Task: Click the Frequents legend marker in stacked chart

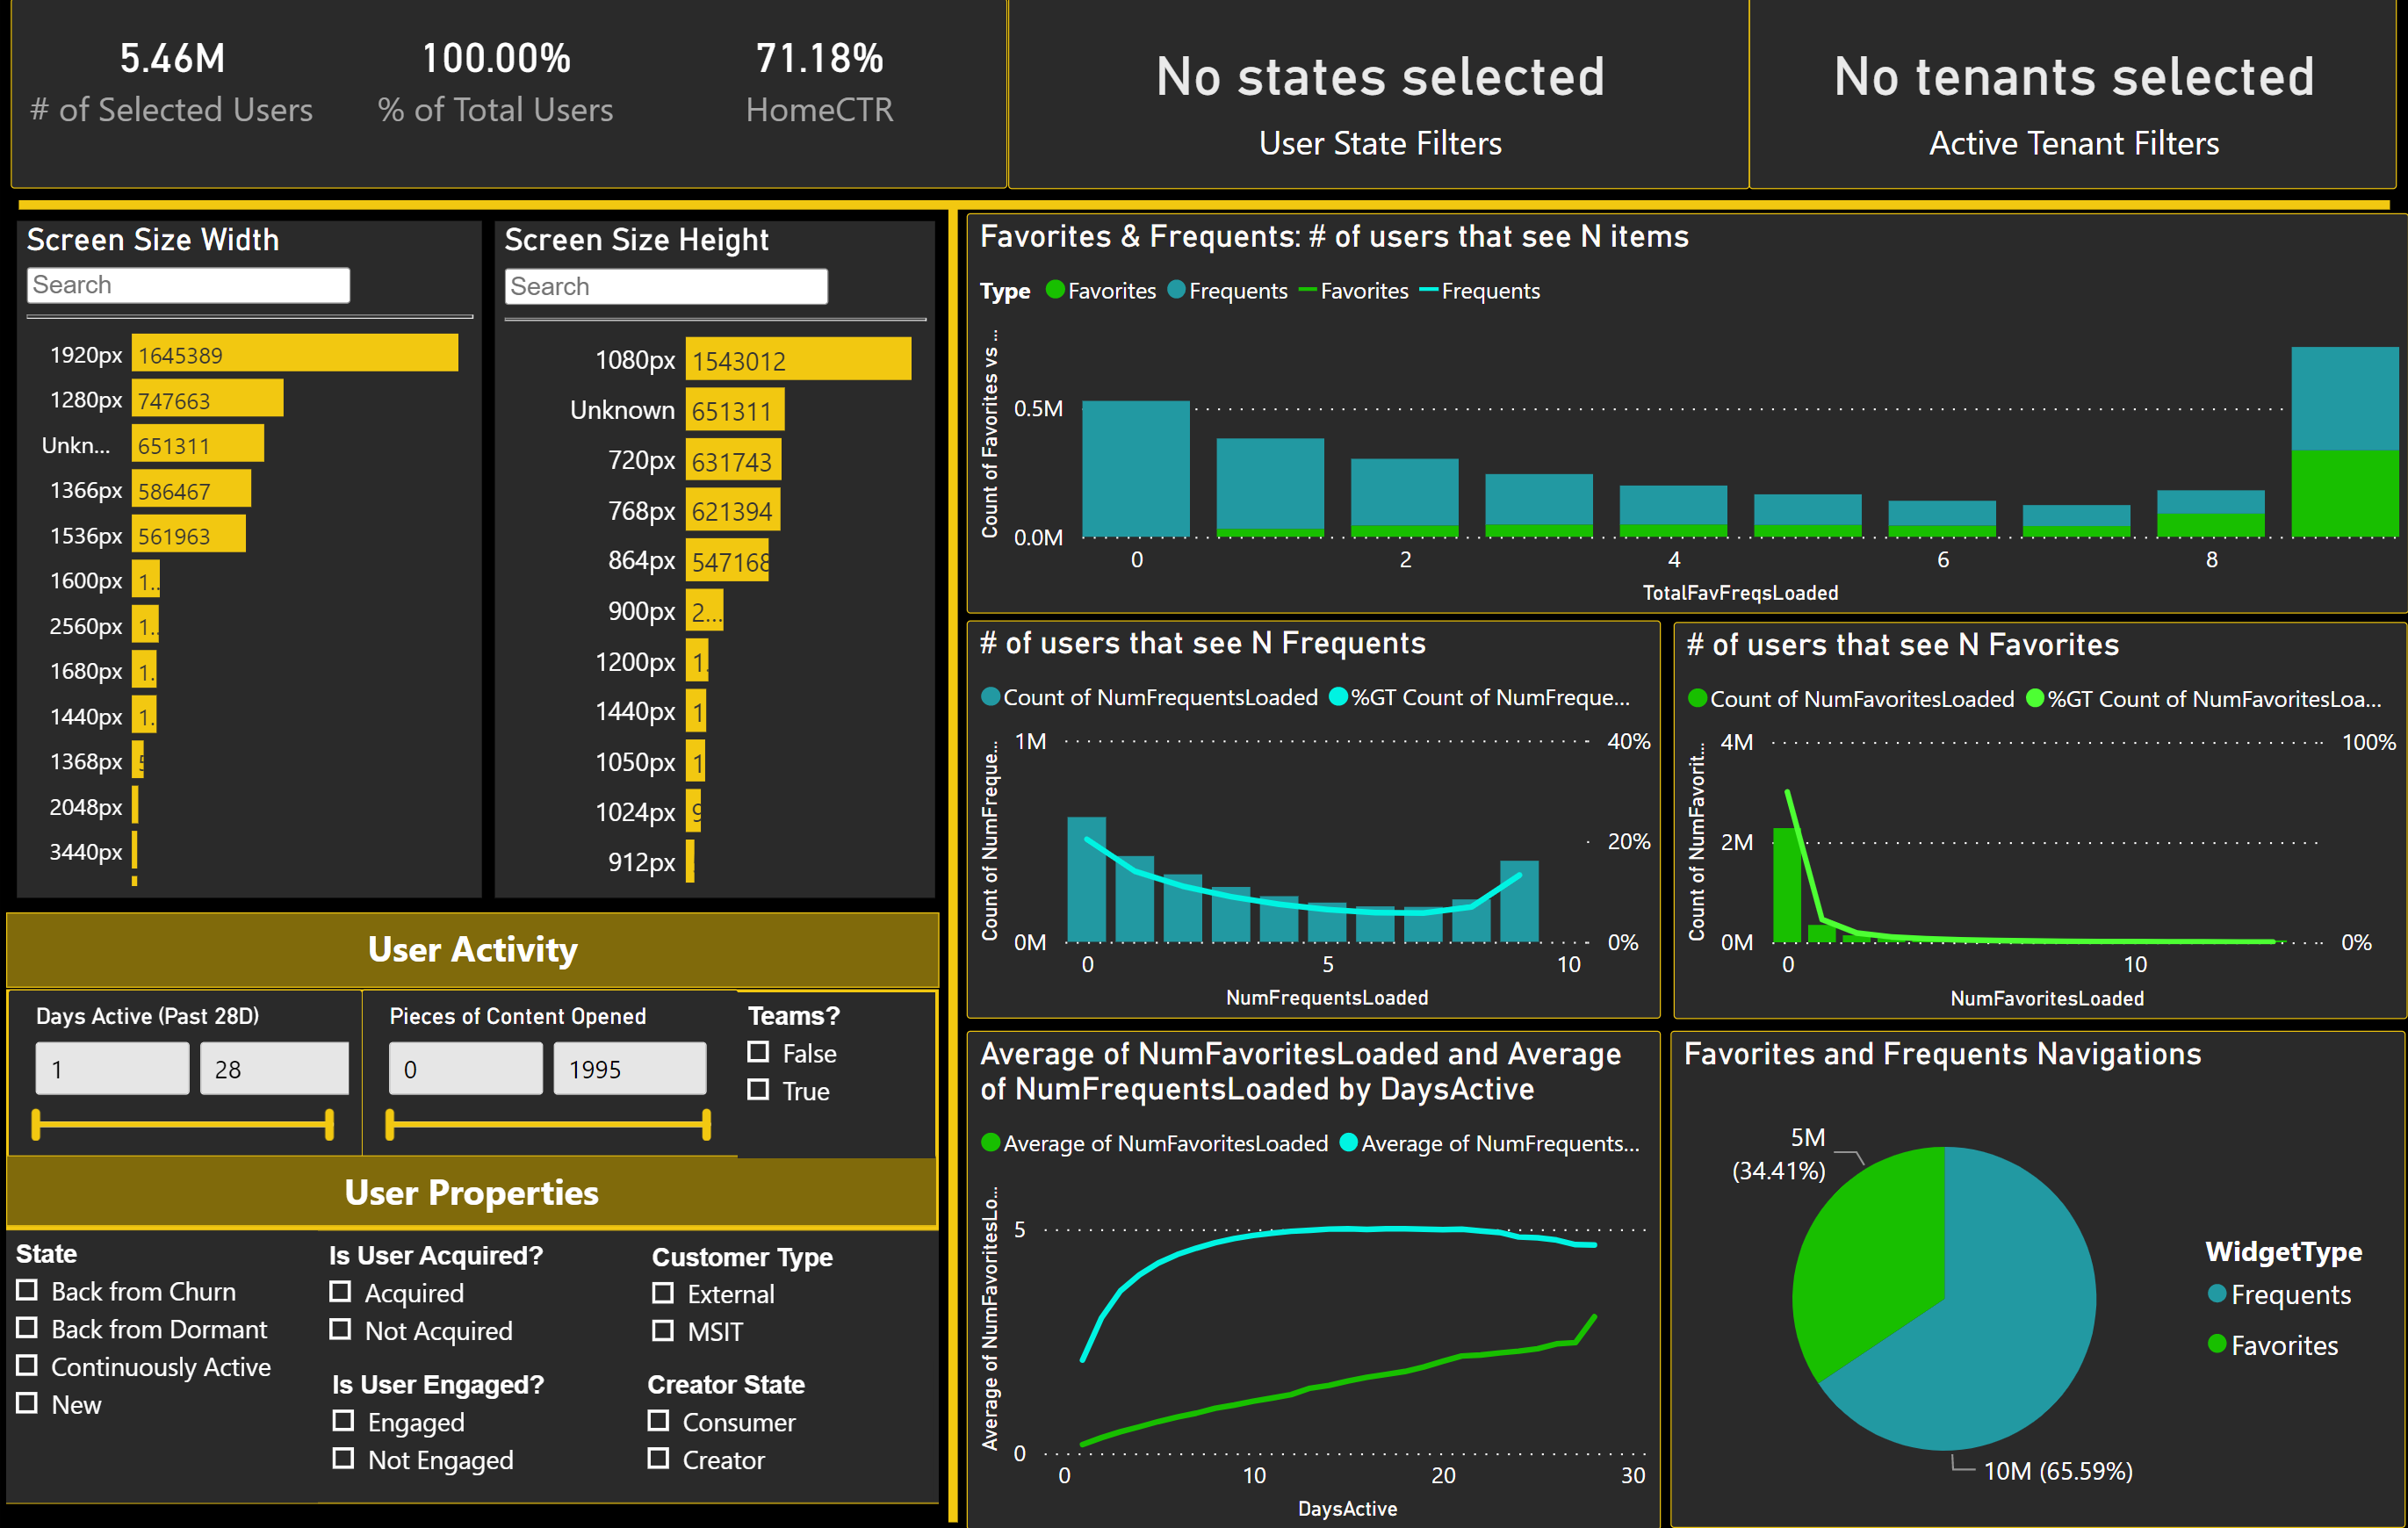Action: pyautogui.click(x=1178, y=291)
